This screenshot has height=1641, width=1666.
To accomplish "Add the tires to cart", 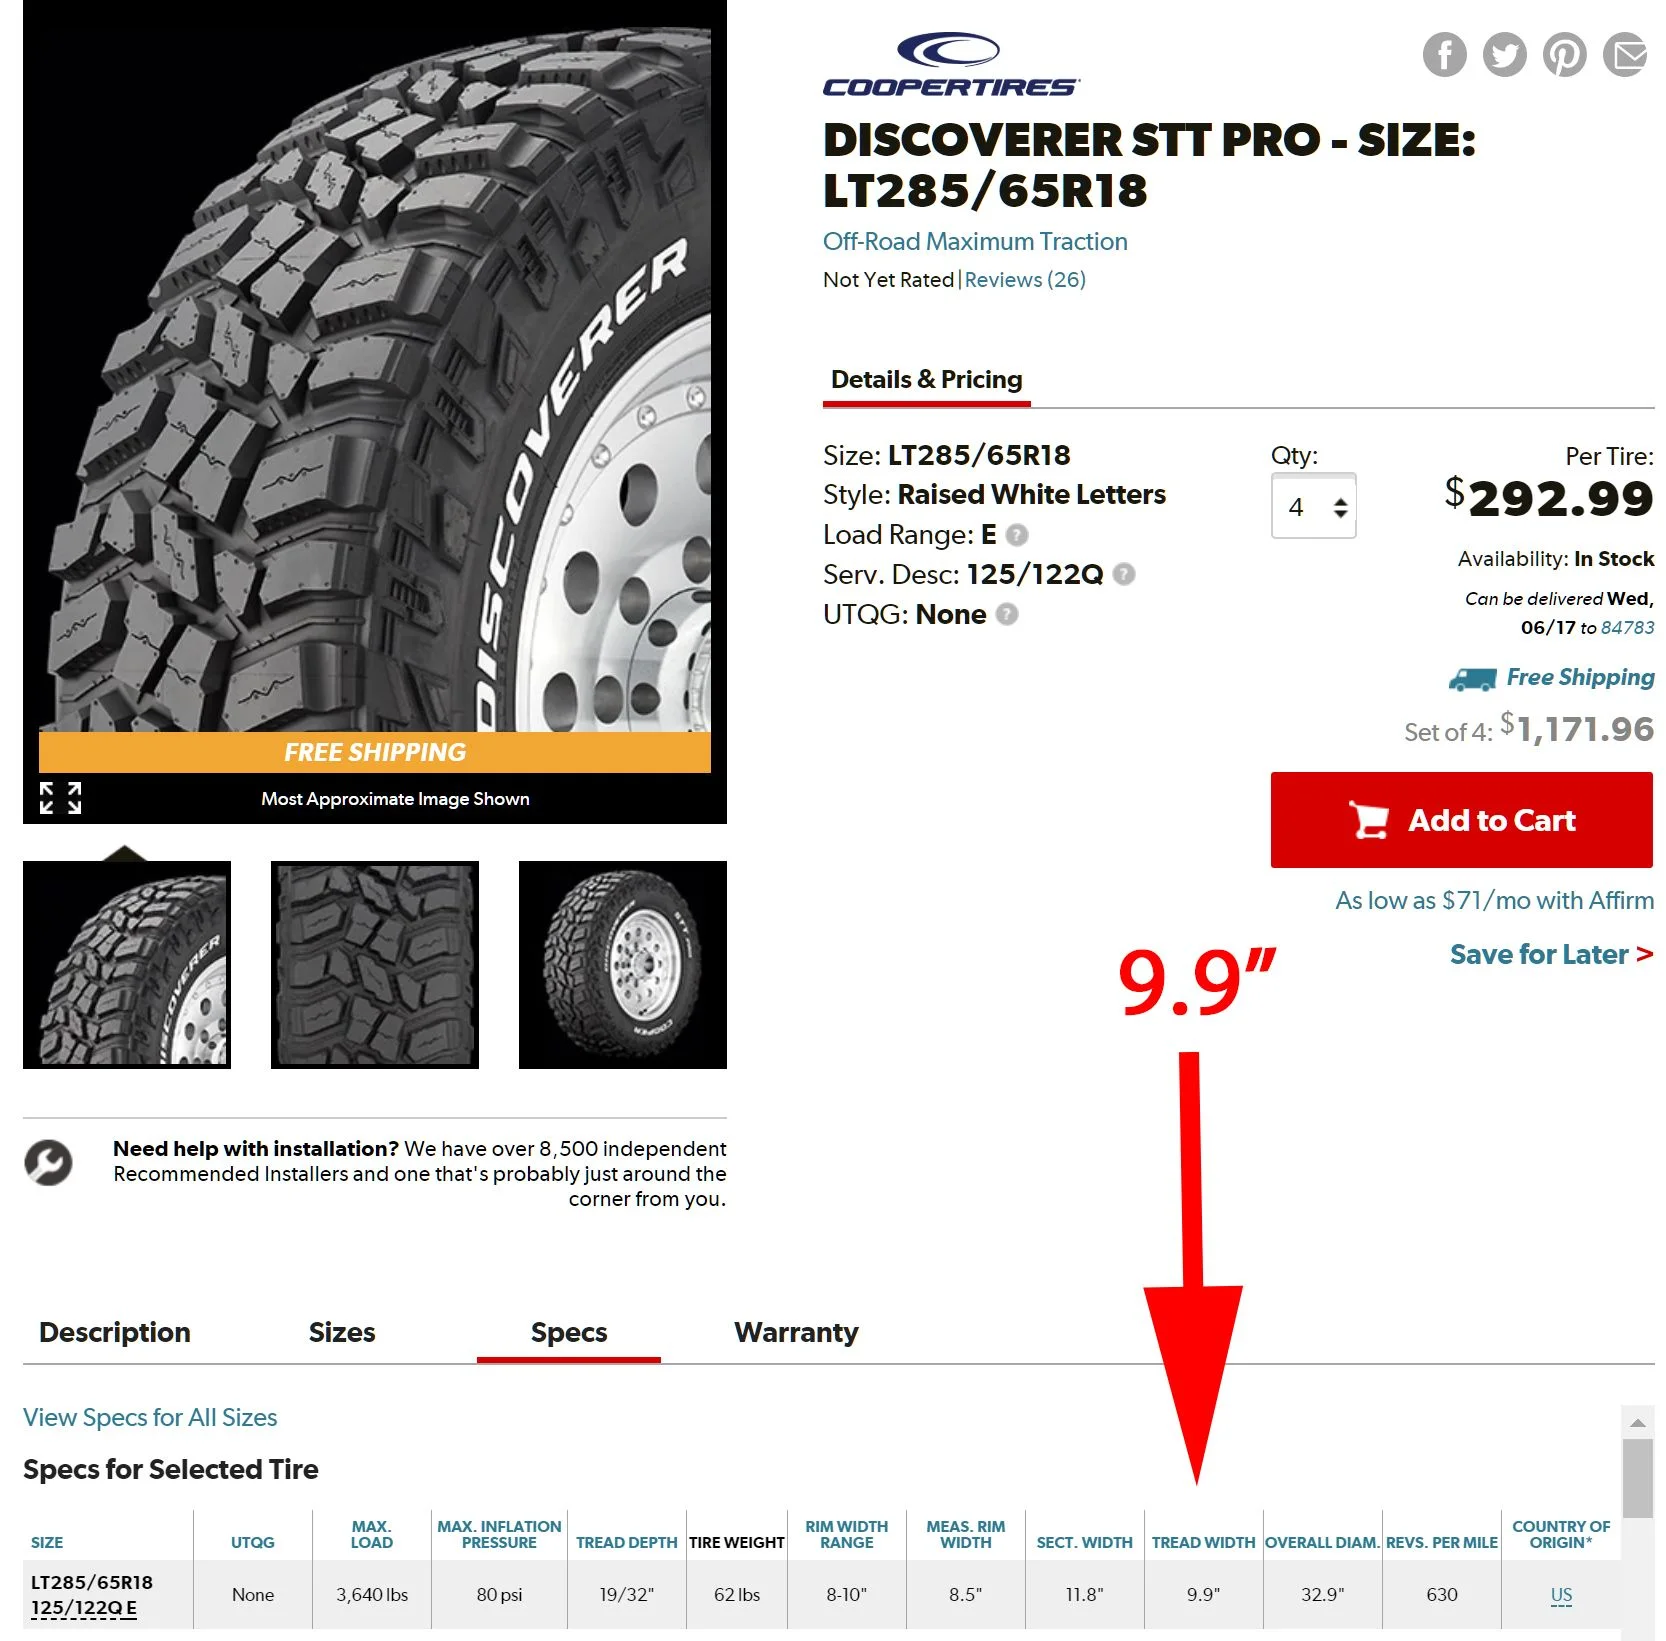I will tap(1461, 820).
